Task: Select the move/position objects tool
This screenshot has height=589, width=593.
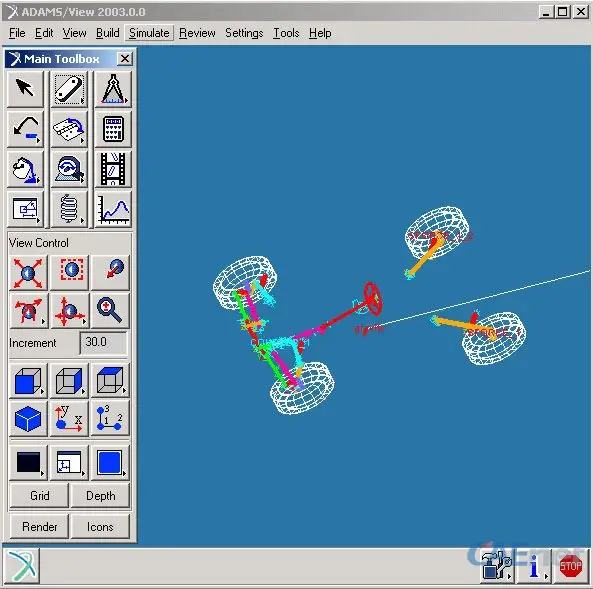Action: pyautogui.click(x=25, y=209)
